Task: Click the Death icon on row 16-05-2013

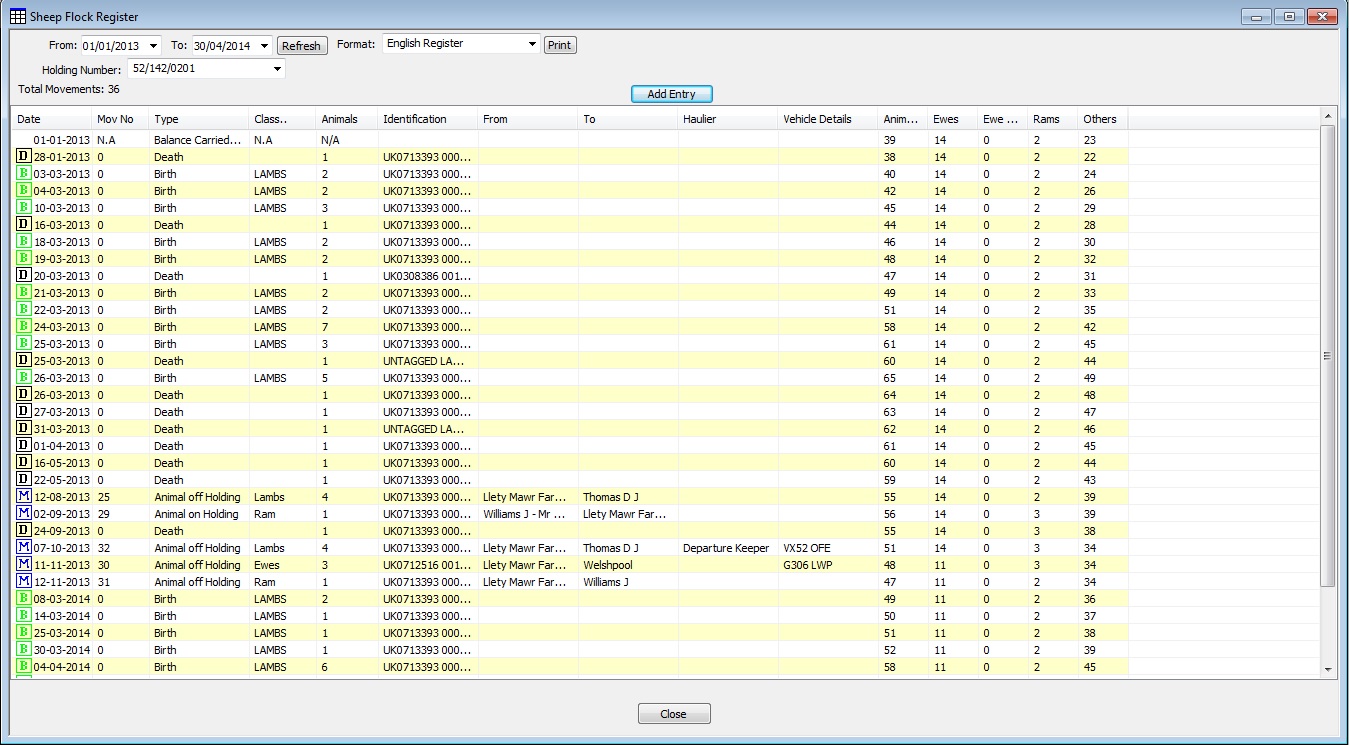Action: pyautogui.click(x=24, y=463)
